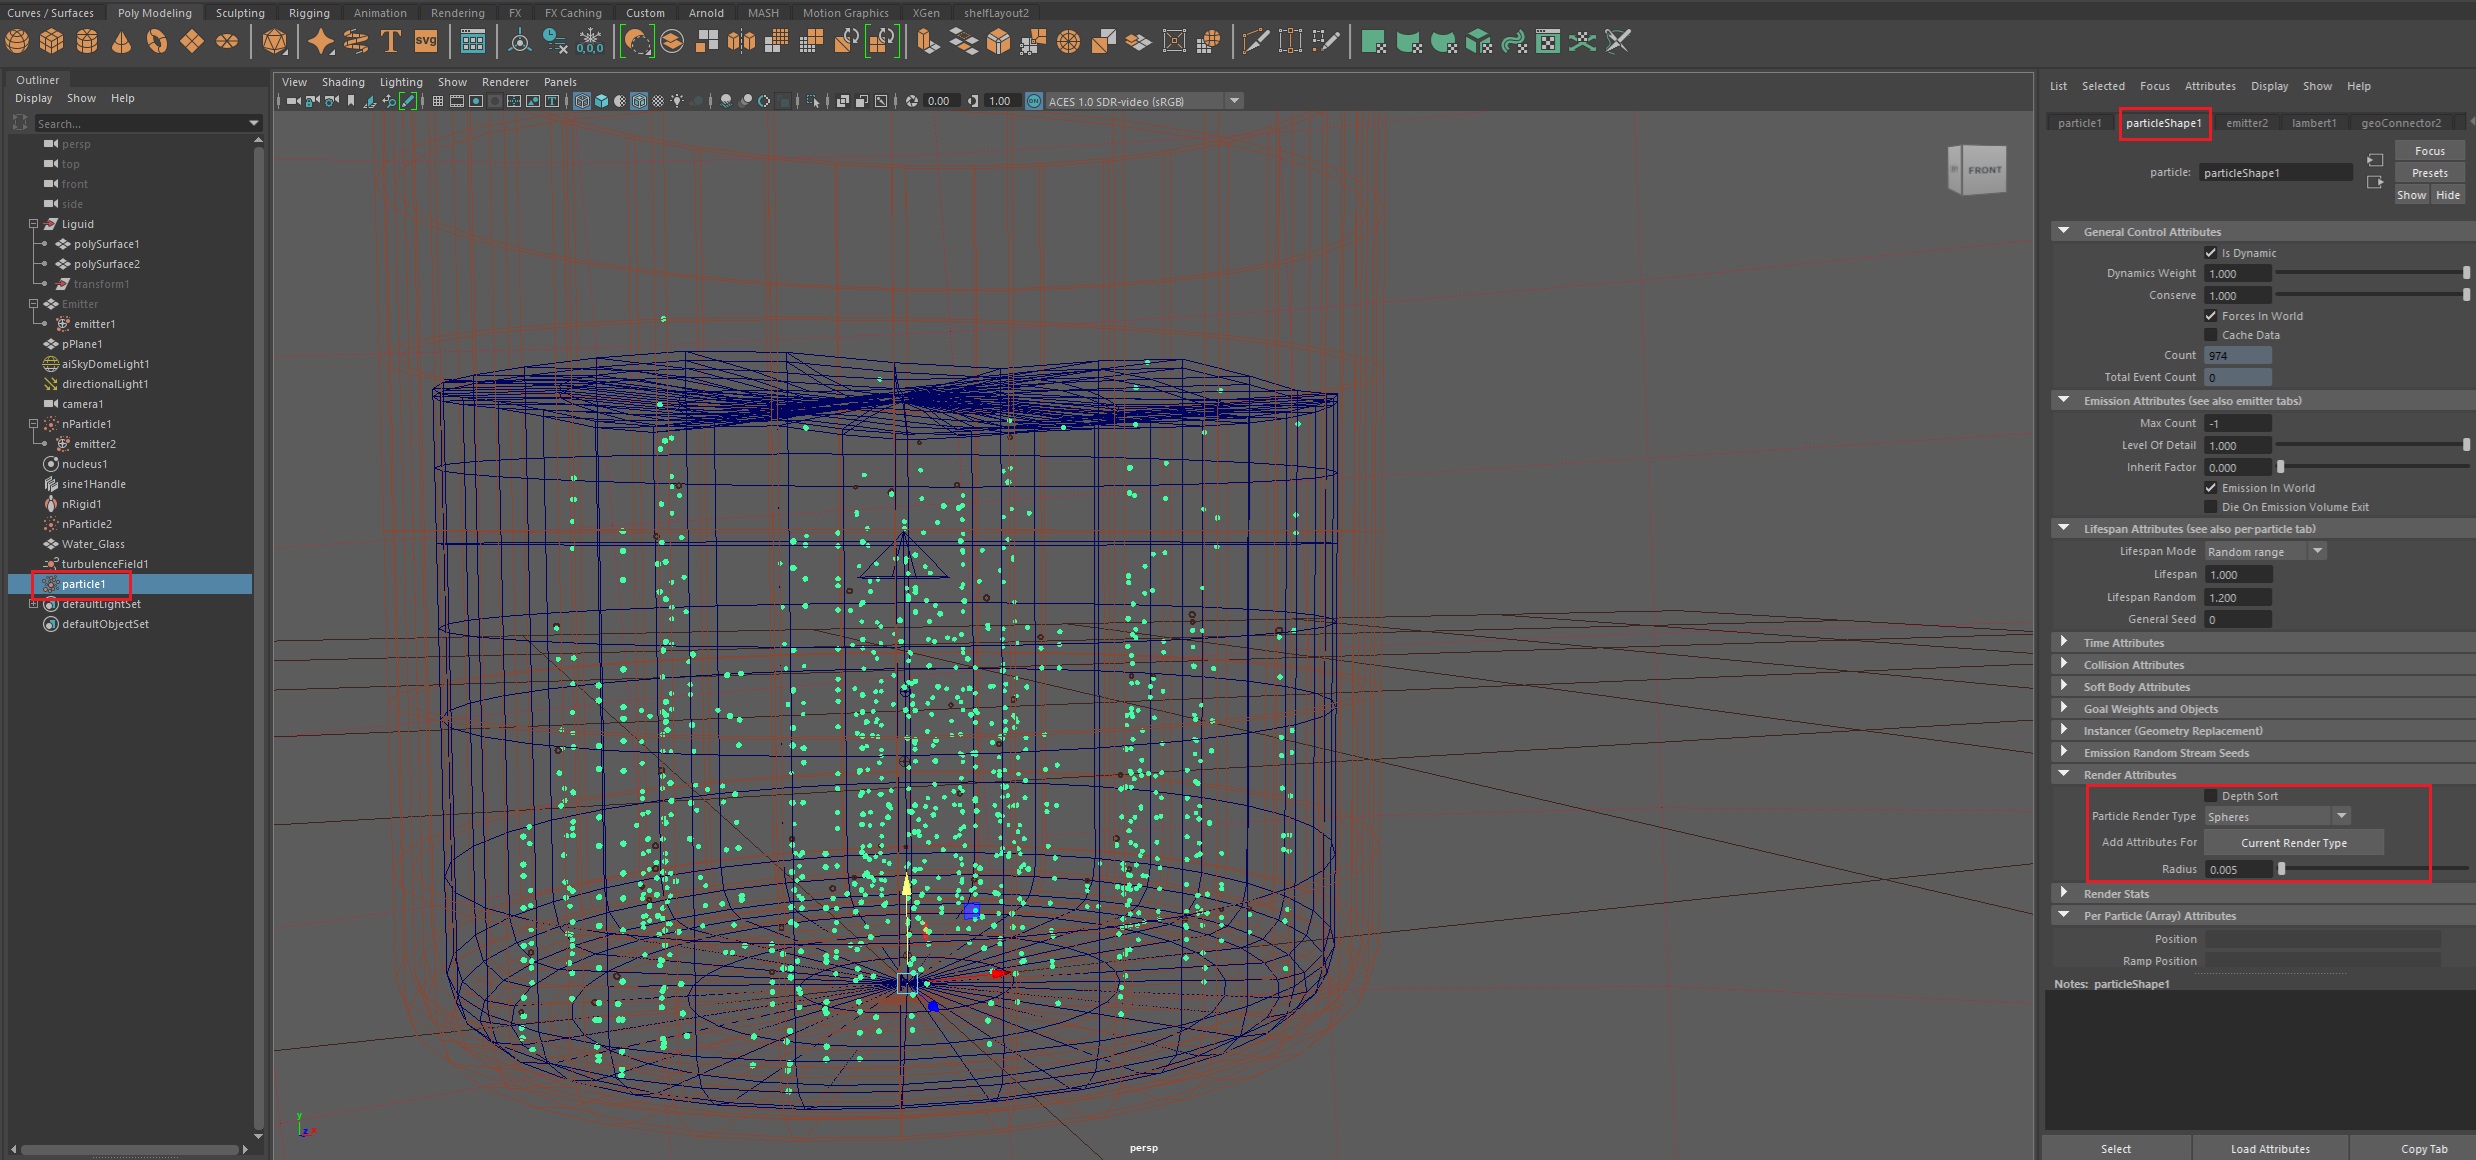The height and width of the screenshot is (1160, 2476).
Task: Switch to the Arnold shelf tab
Action: (706, 13)
